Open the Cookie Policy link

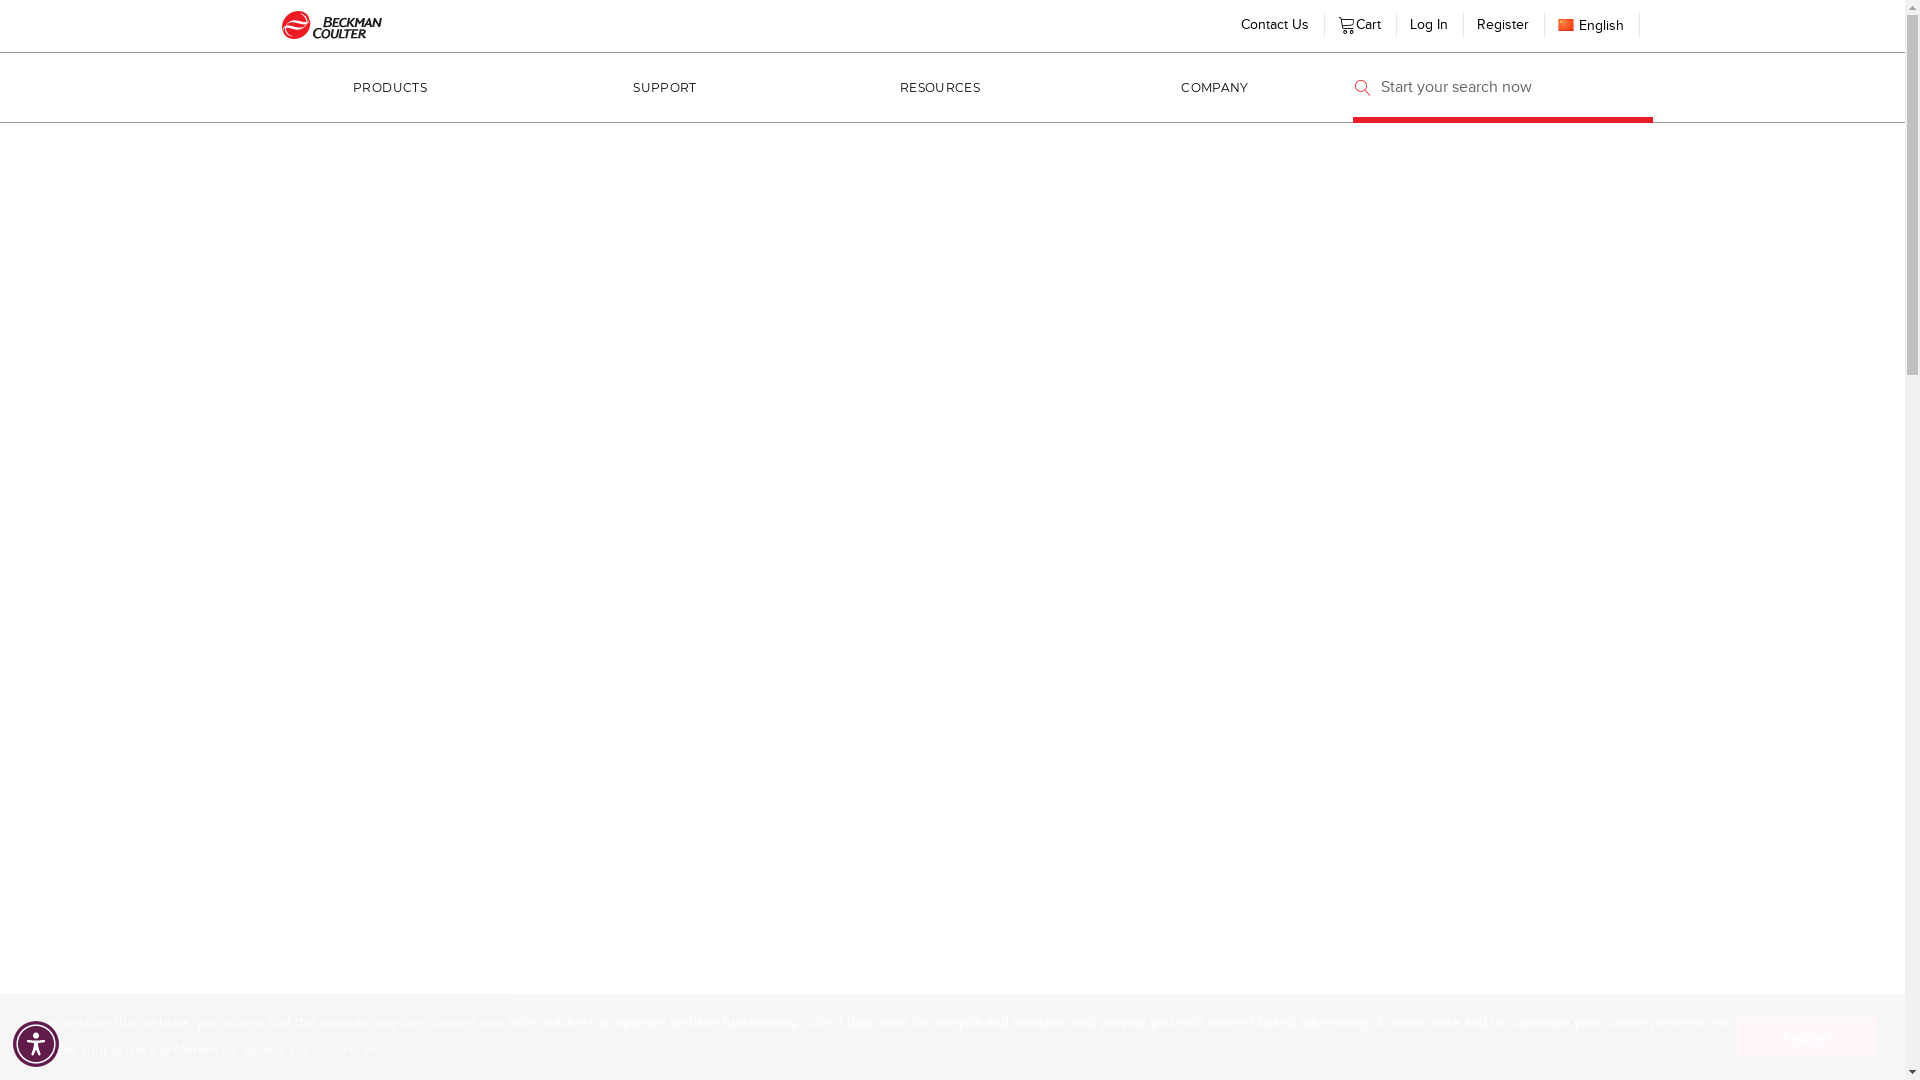click(x=359, y=1049)
